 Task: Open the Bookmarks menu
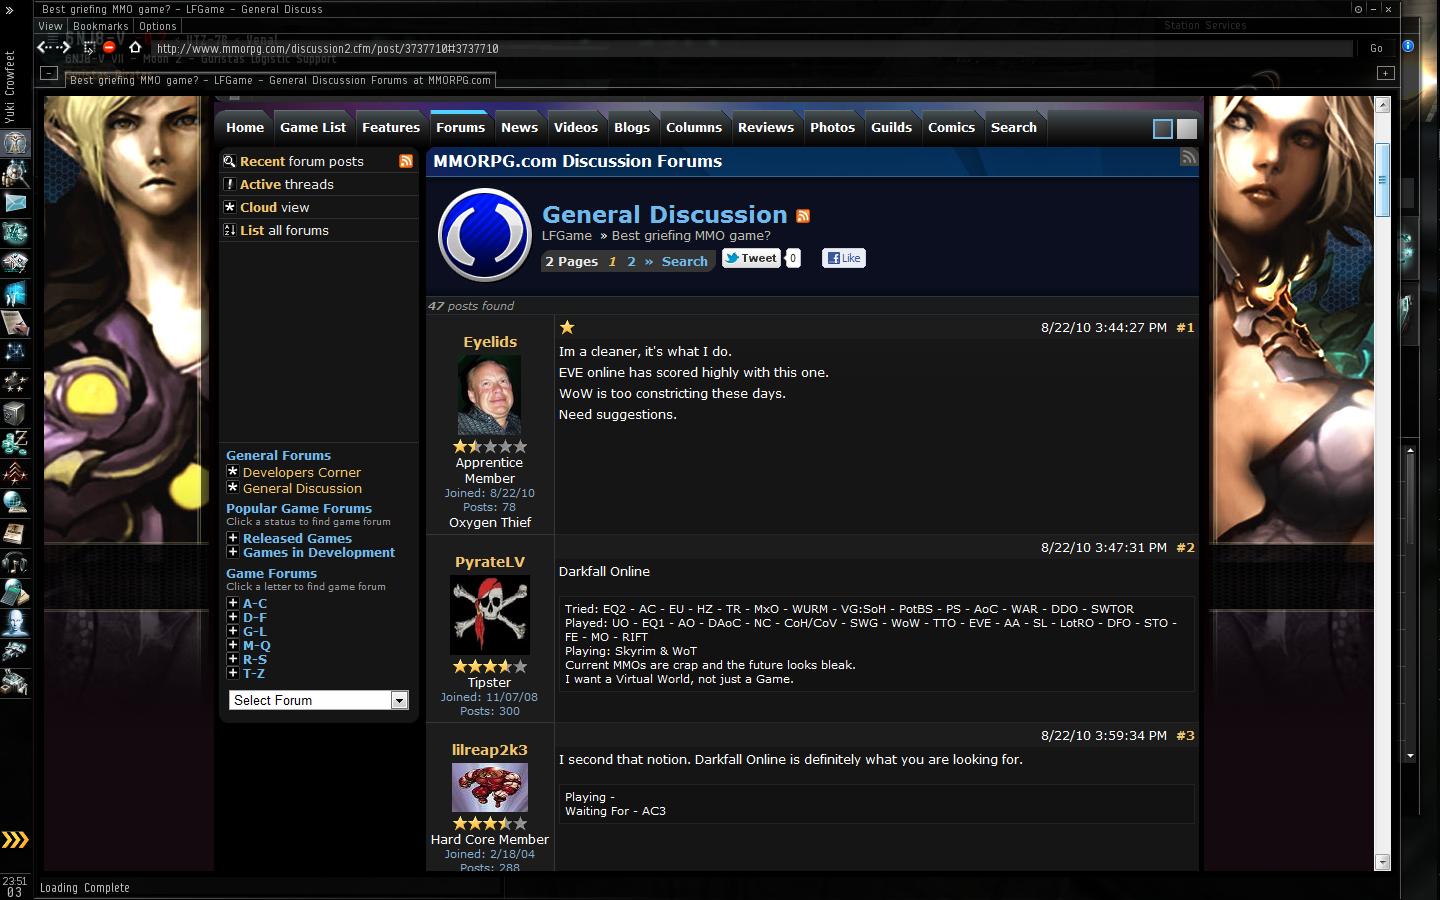(100, 26)
